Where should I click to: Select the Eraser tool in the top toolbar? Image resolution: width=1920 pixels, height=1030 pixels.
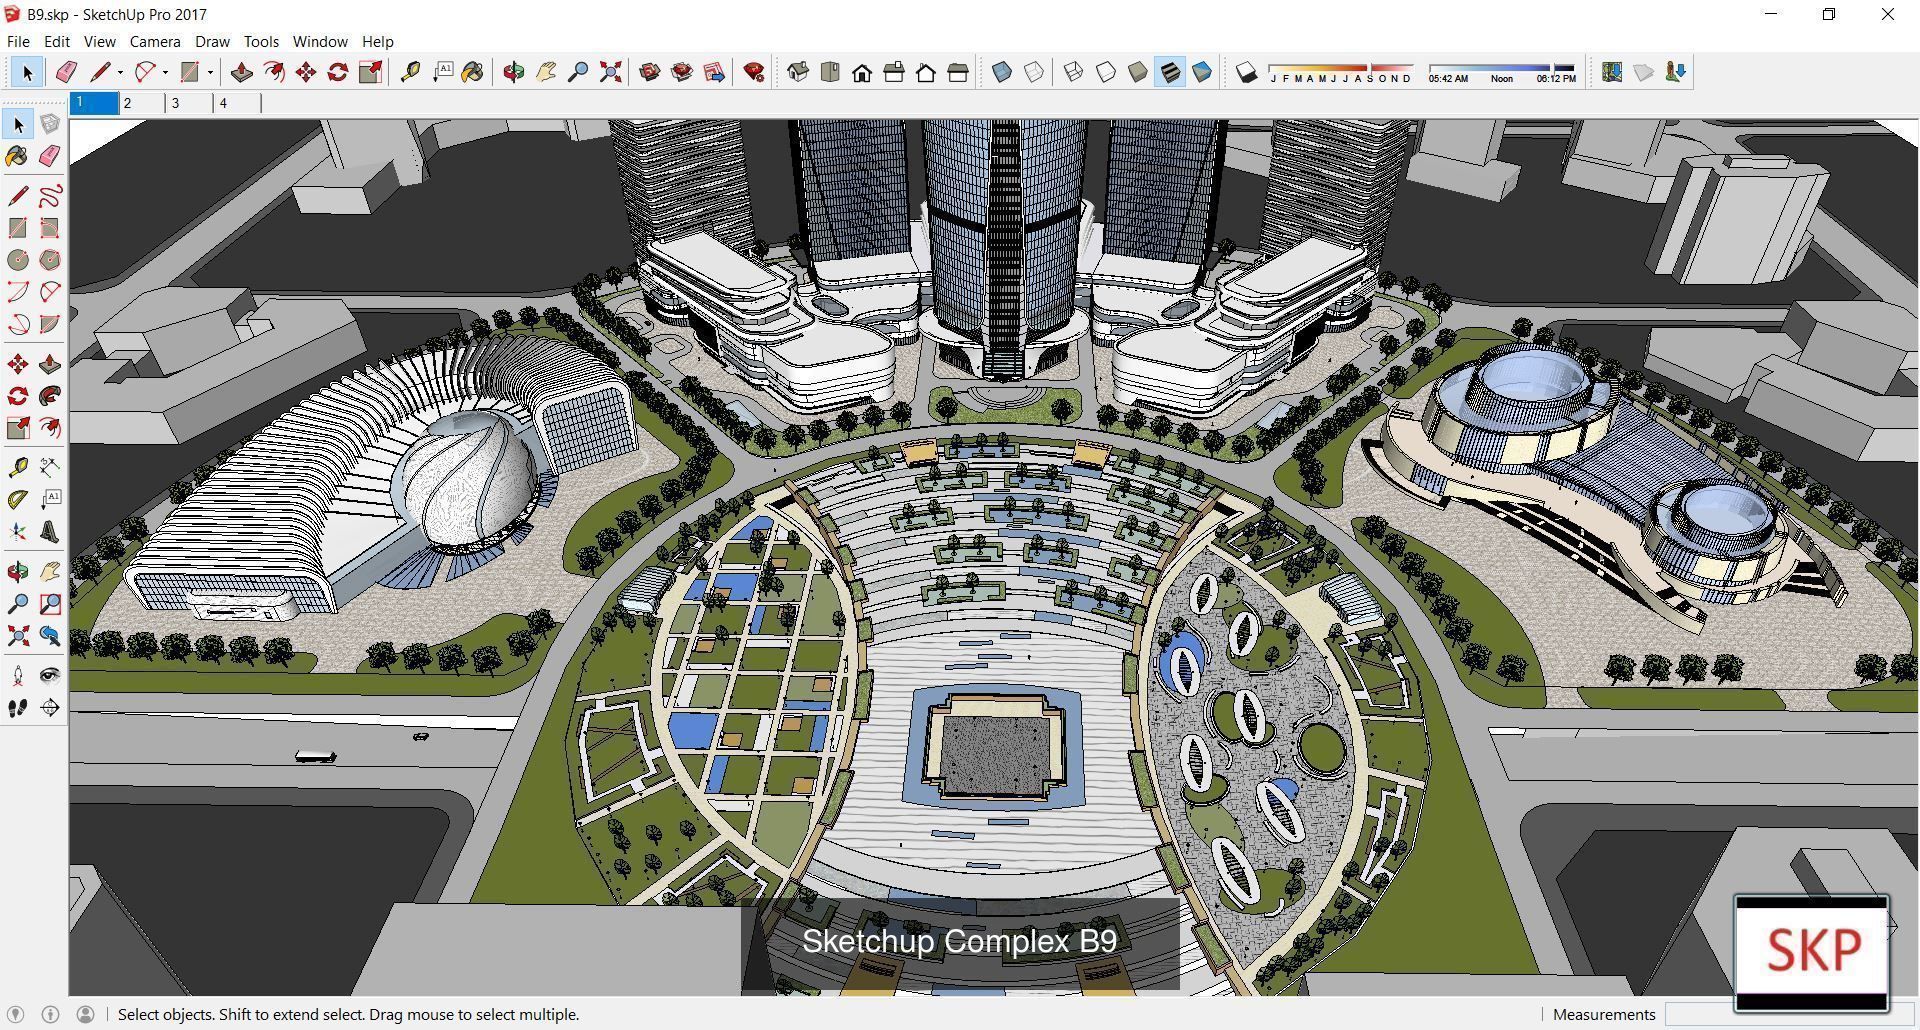coord(66,72)
